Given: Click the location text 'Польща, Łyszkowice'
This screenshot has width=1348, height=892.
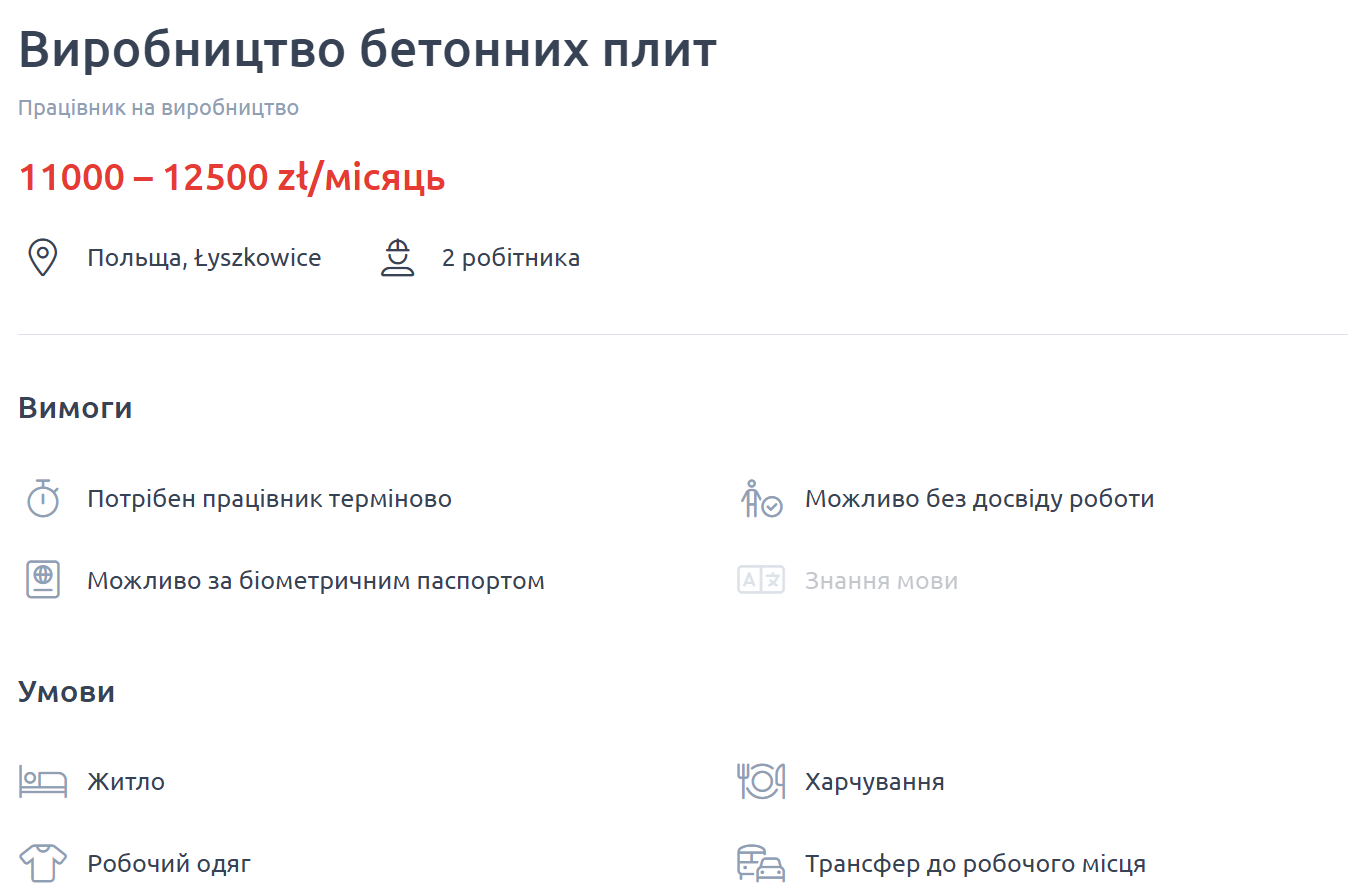Looking at the screenshot, I should 205,257.
